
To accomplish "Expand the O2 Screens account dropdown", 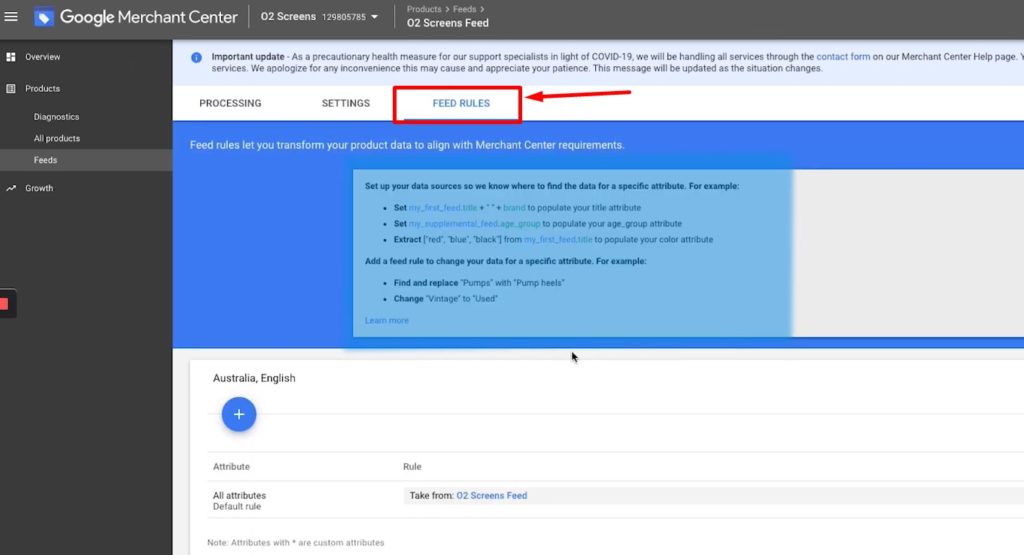I will 374,17.
